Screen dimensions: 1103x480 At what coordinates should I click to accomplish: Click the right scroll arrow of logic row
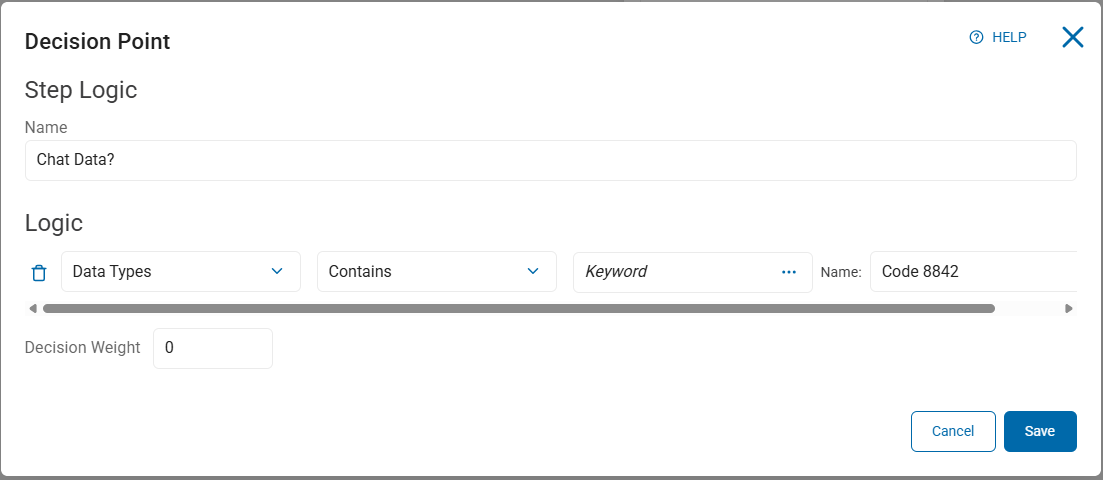pyautogui.click(x=1069, y=309)
